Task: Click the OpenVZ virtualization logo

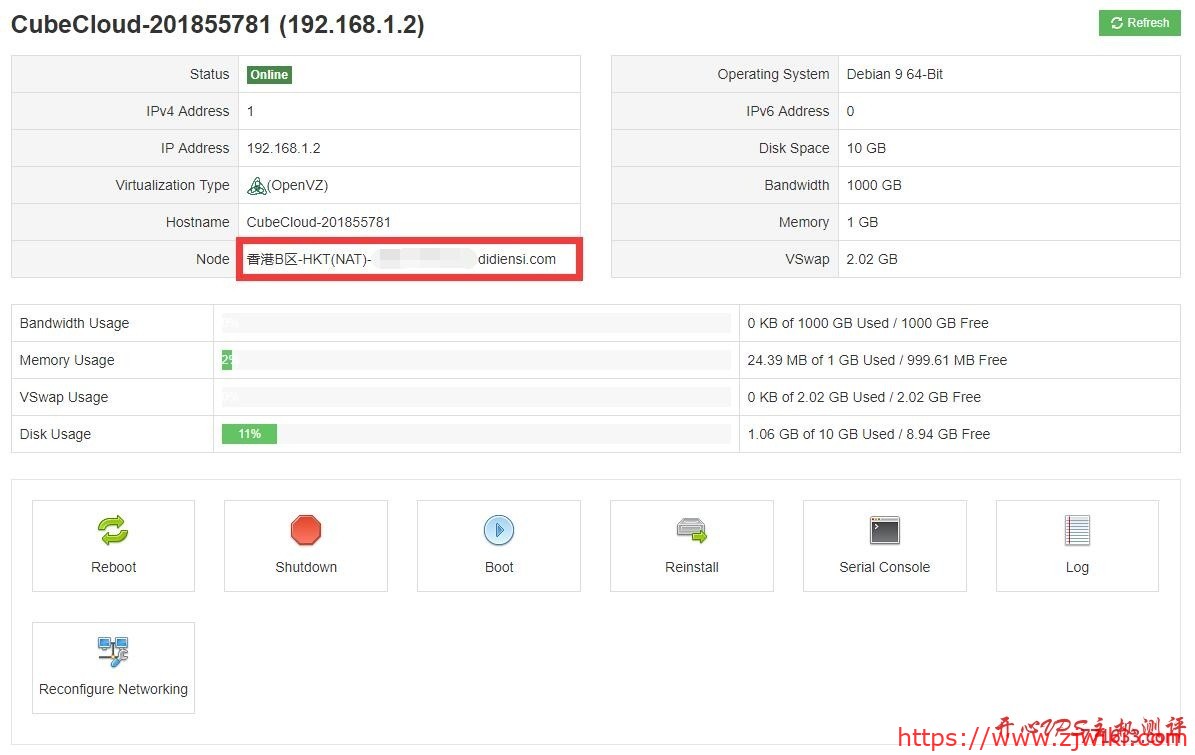Action: click(x=257, y=186)
